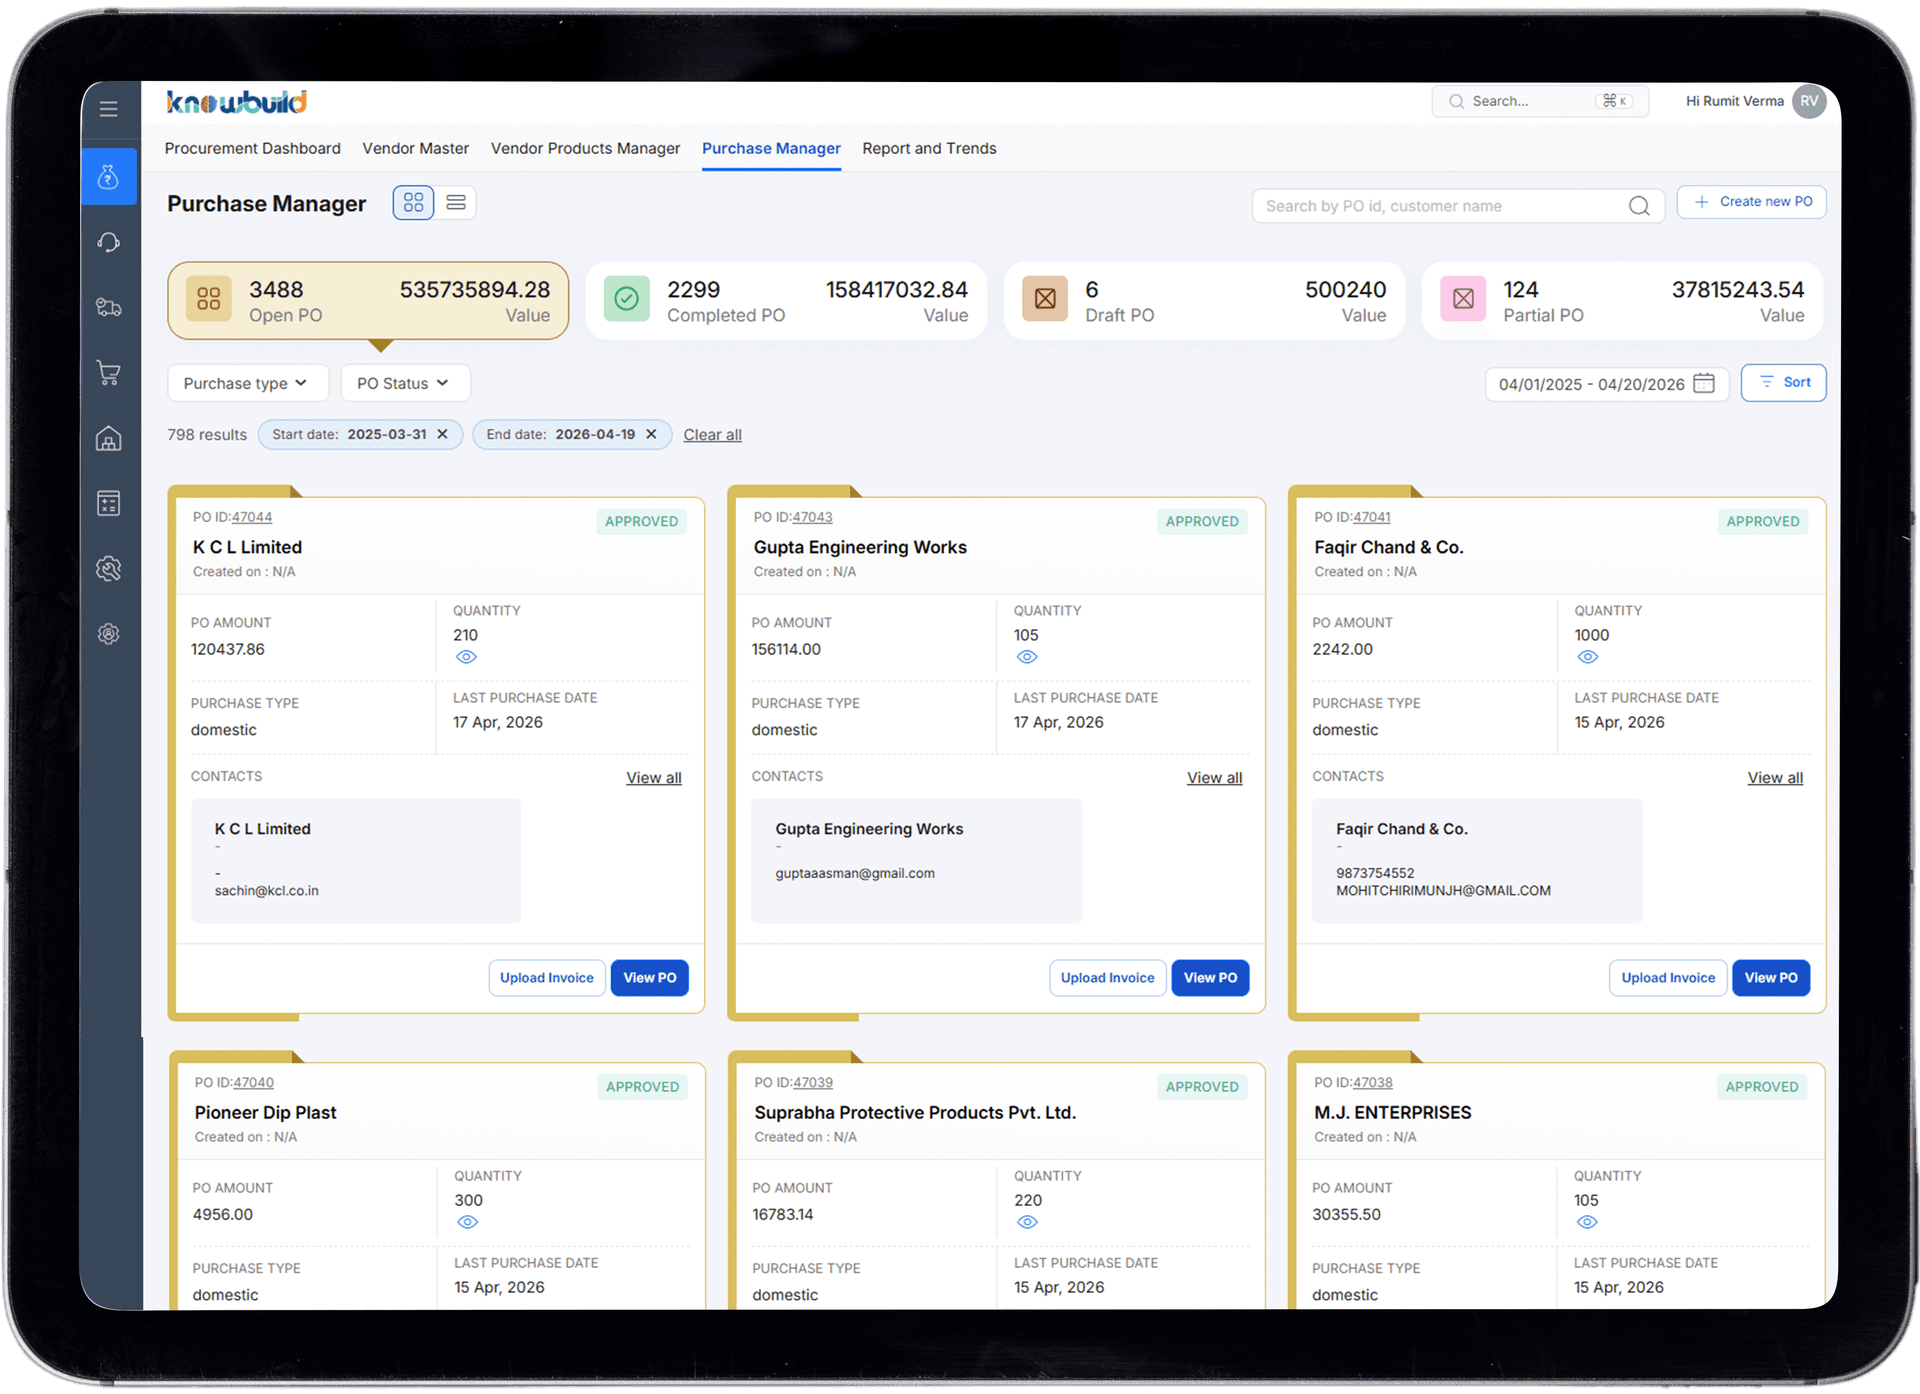Click Create new PO button
The image size is (1920, 1394).
(1751, 202)
